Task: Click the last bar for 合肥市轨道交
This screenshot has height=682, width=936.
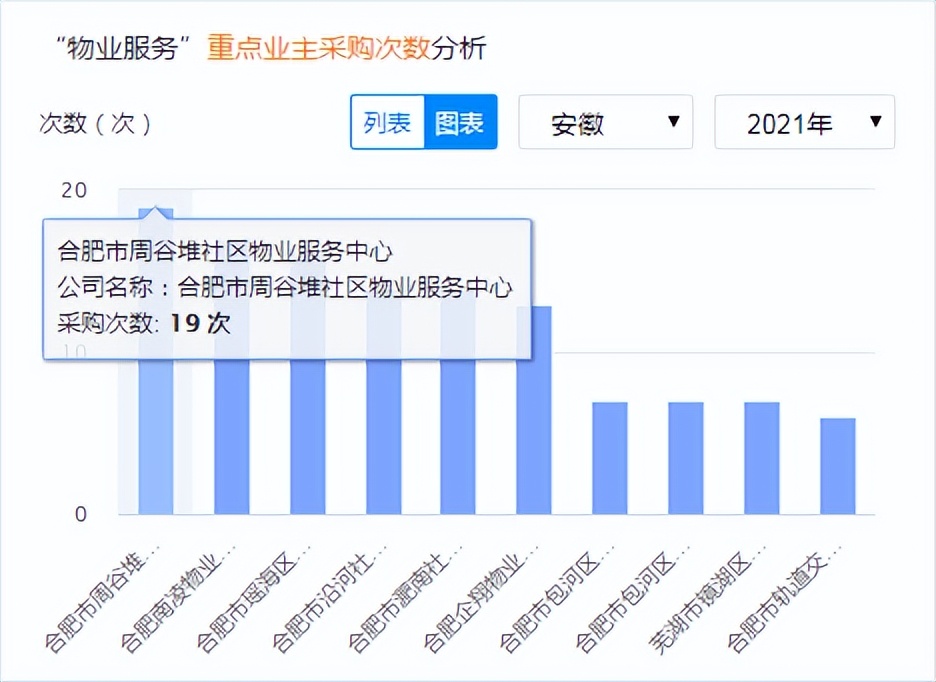Action: pos(838,465)
